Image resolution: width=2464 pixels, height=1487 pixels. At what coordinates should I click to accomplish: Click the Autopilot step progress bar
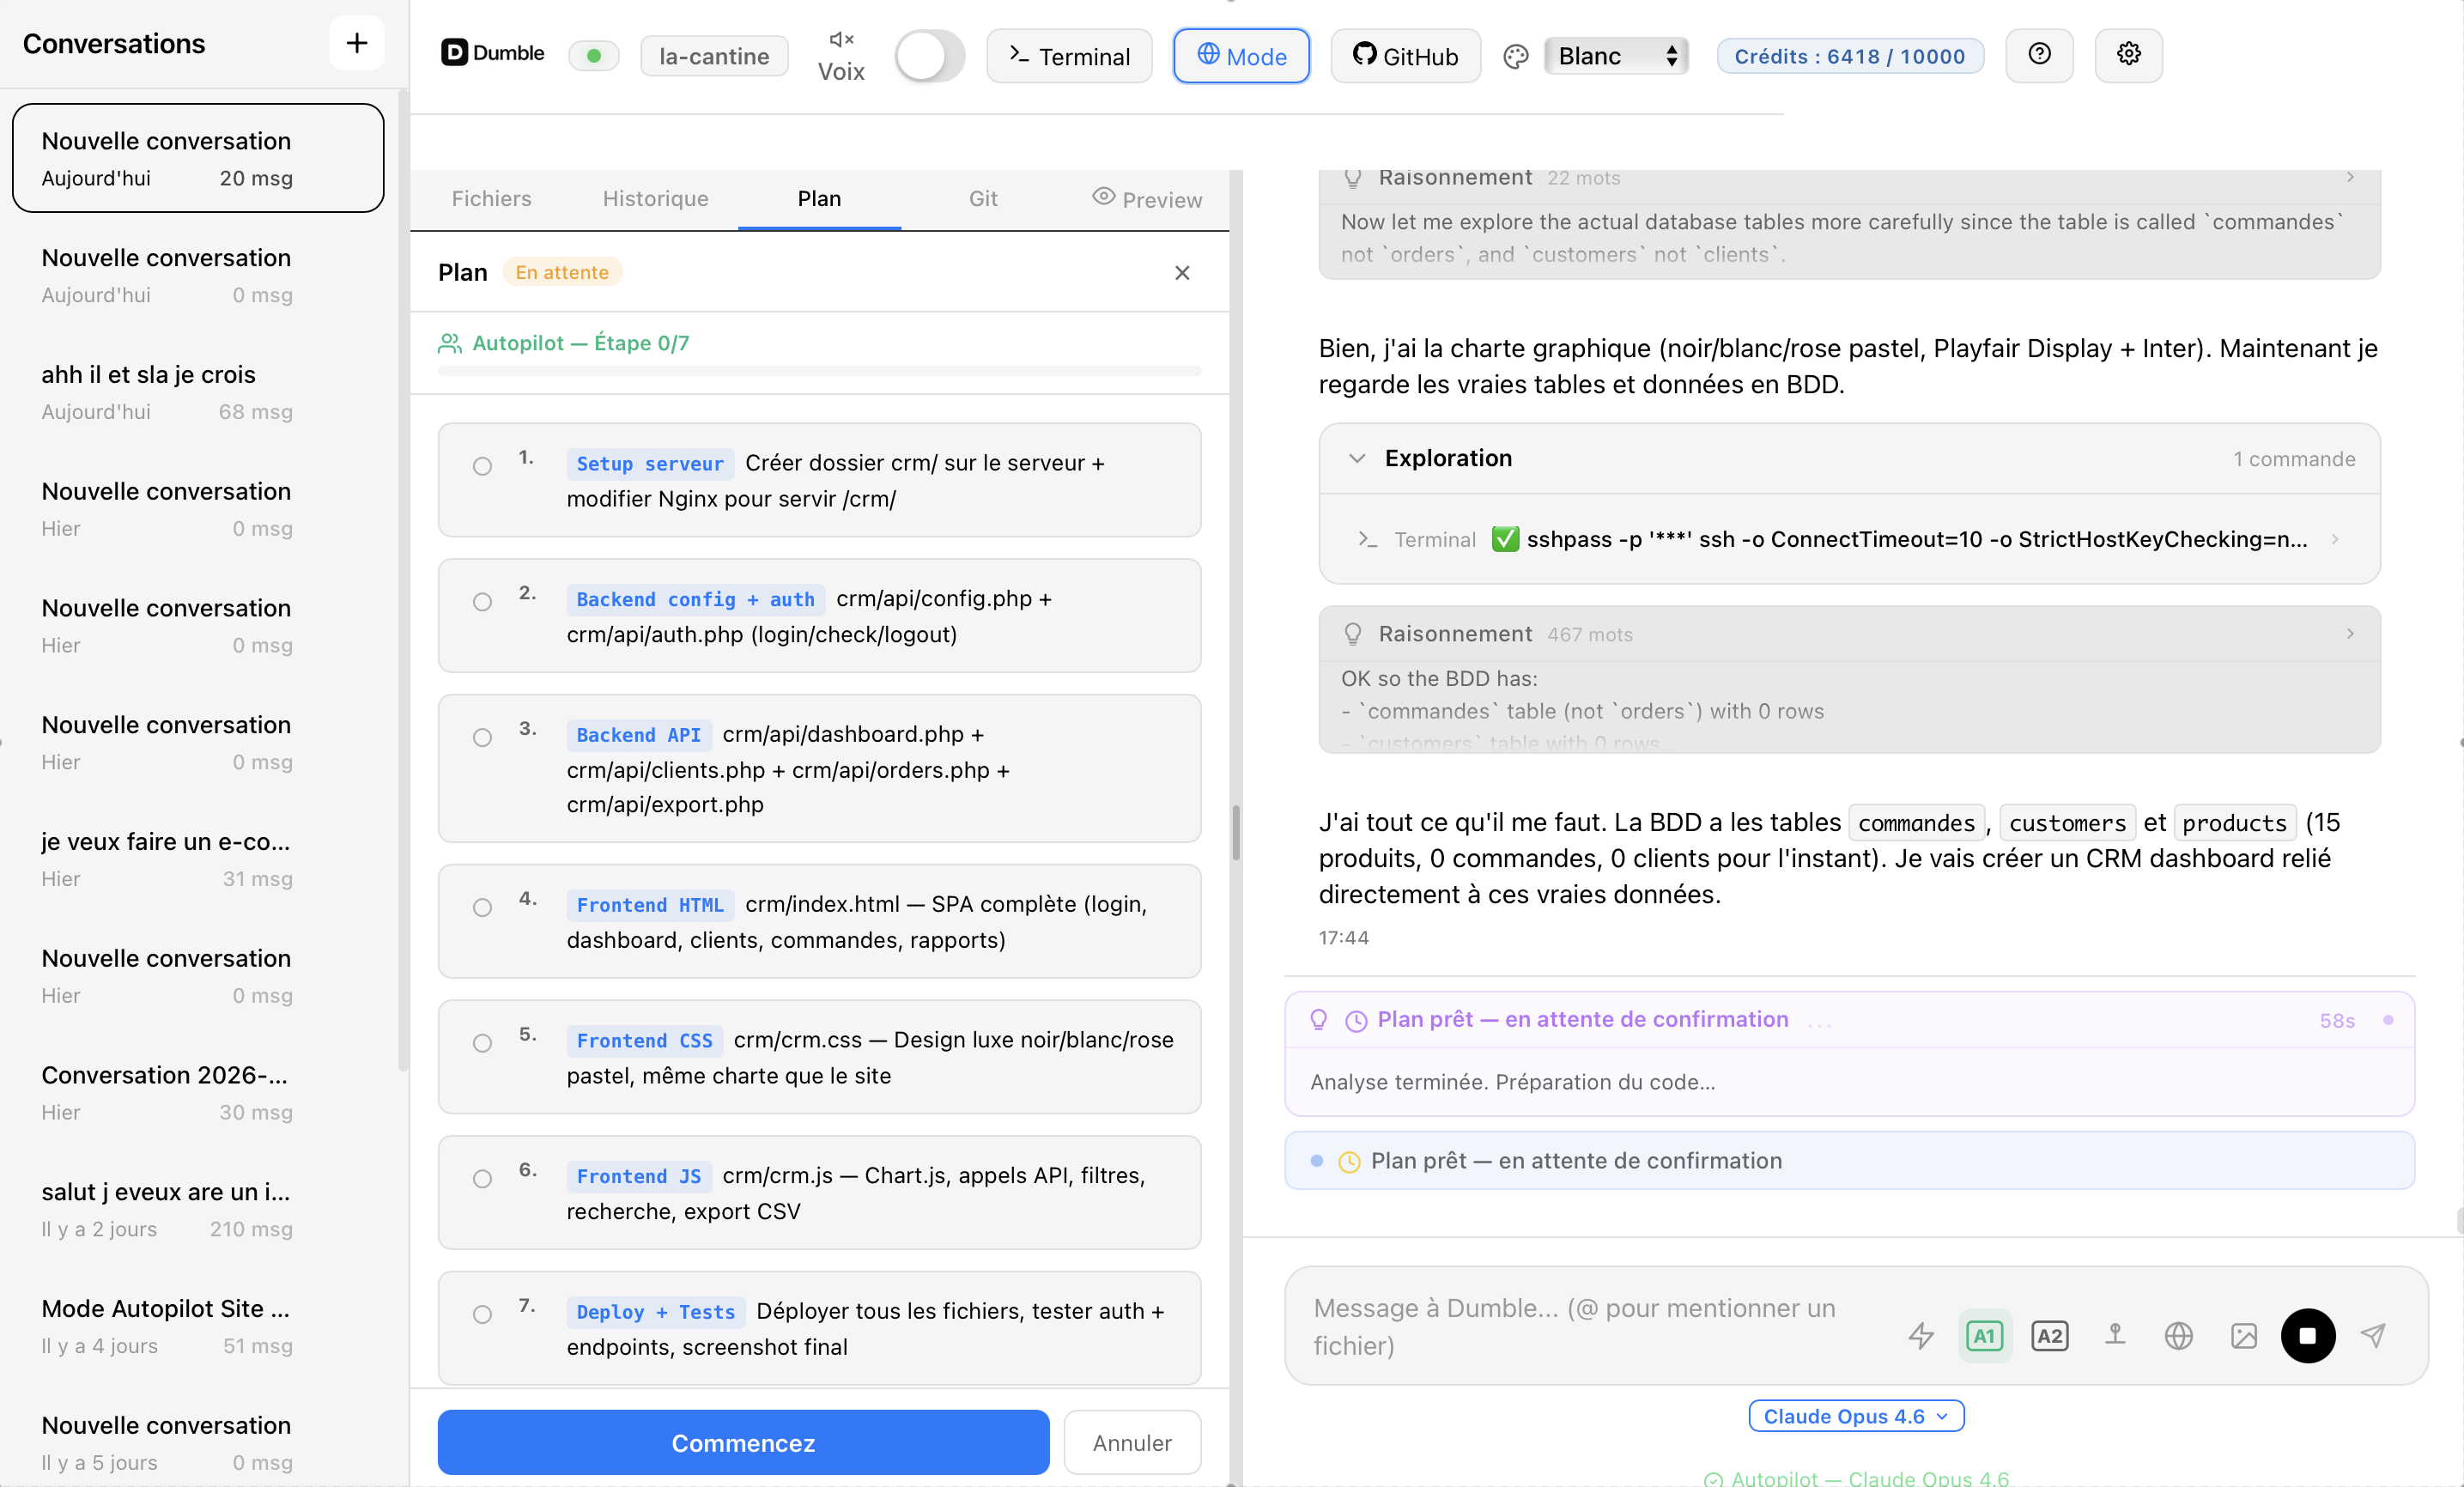coord(819,371)
